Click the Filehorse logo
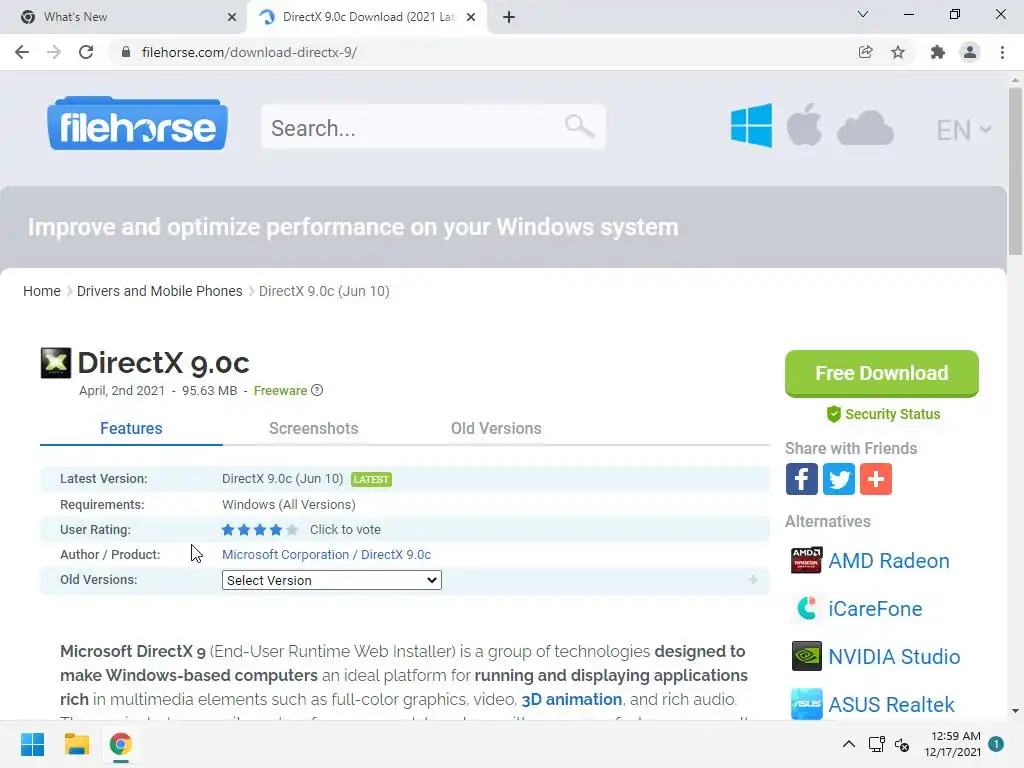1024x768 pixels. pyautogui.click(x=137, y=124)
